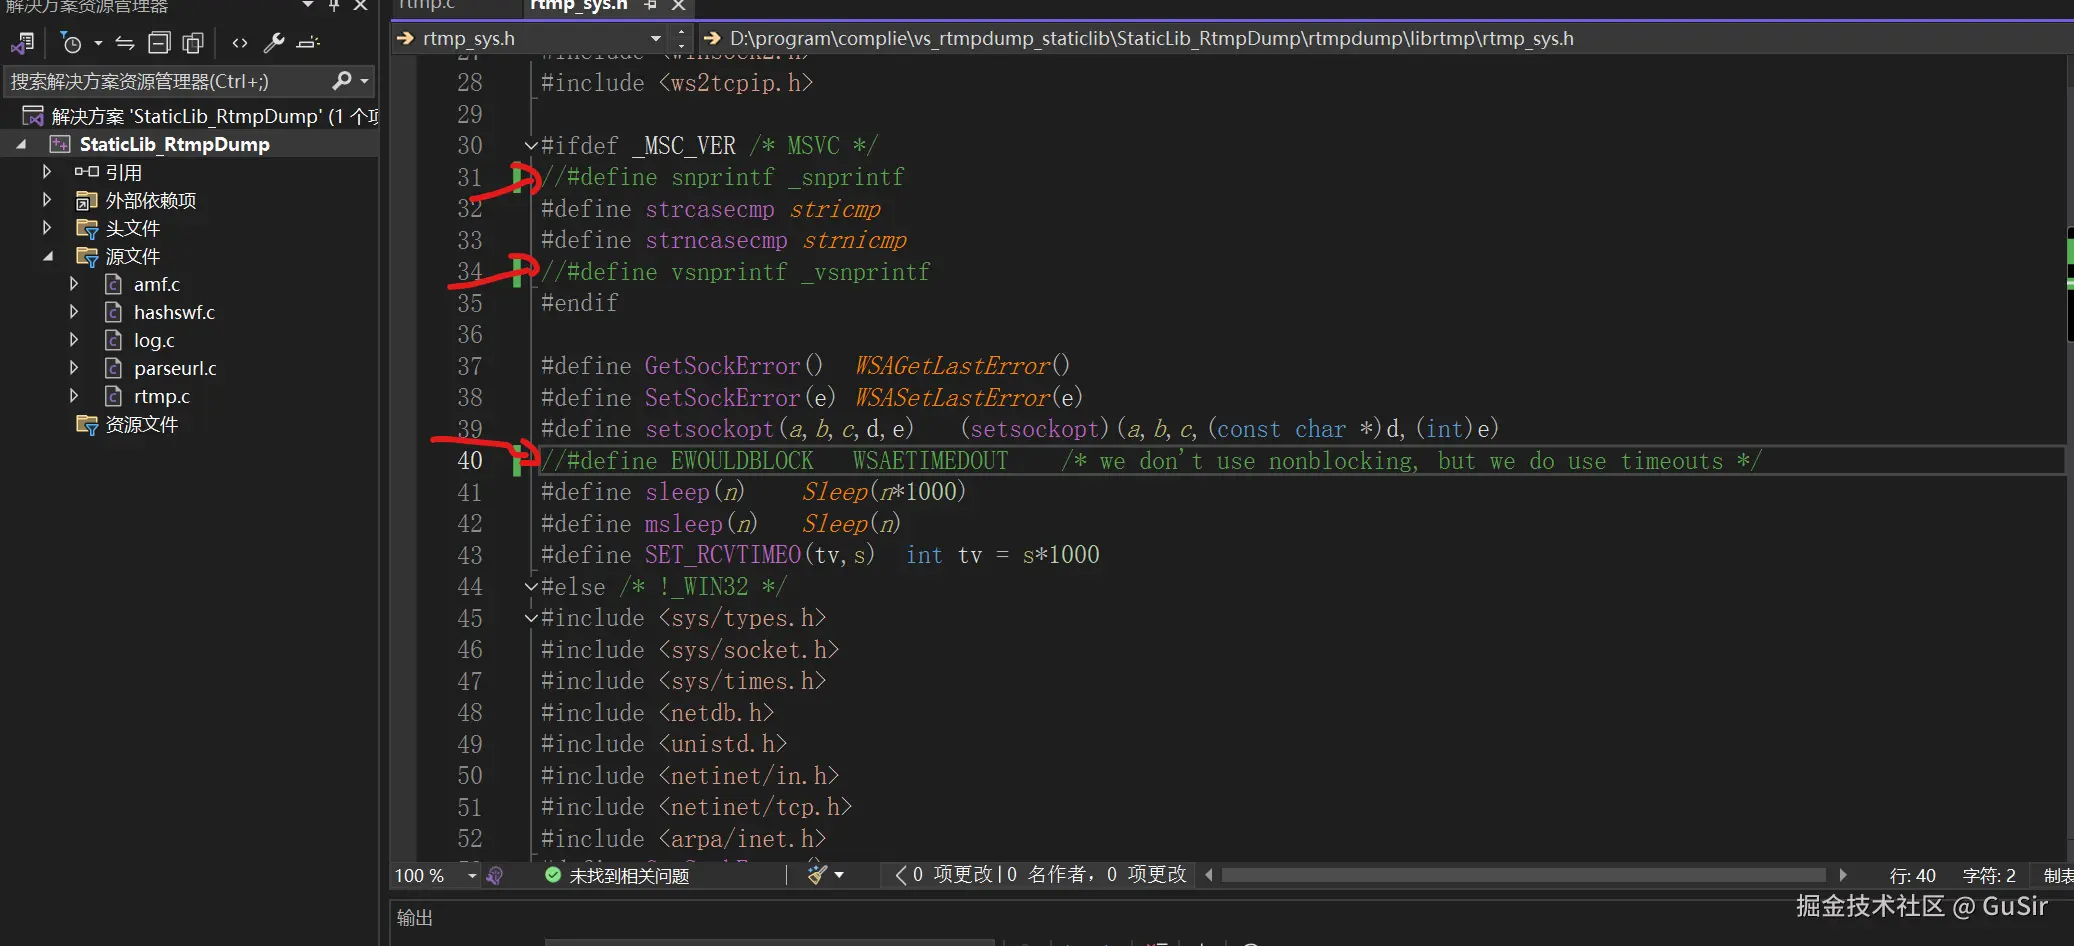Click the editor horizontal scrollbar track
Screen dimensions: 2074x946
[1526, 875]
